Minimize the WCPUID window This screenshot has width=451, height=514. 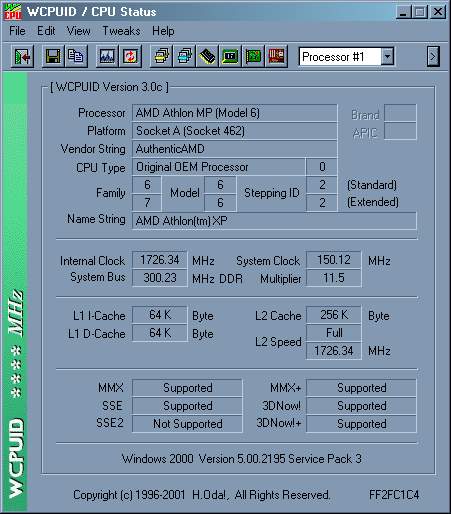pos(403,12)
